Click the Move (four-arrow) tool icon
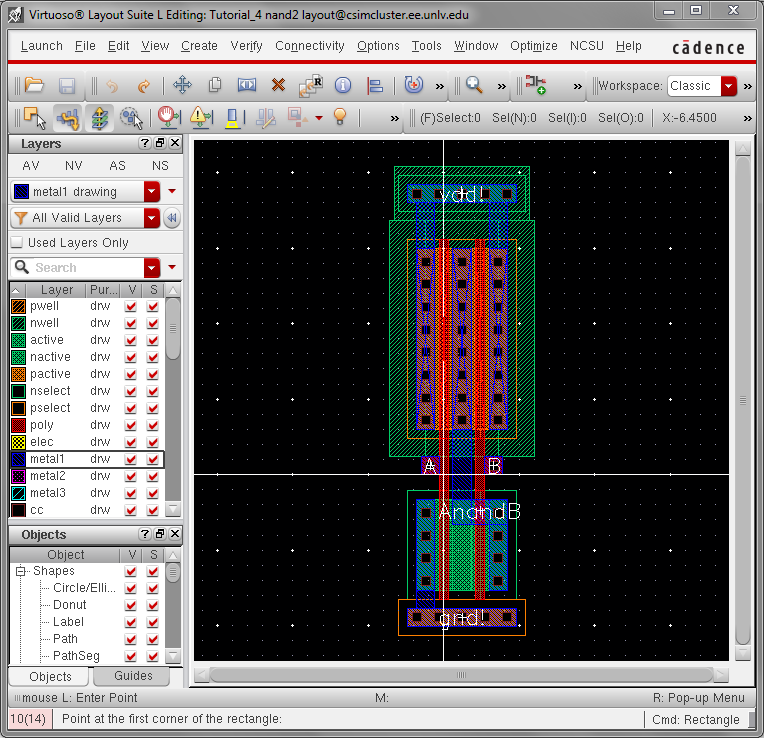 tap(182, 86)
